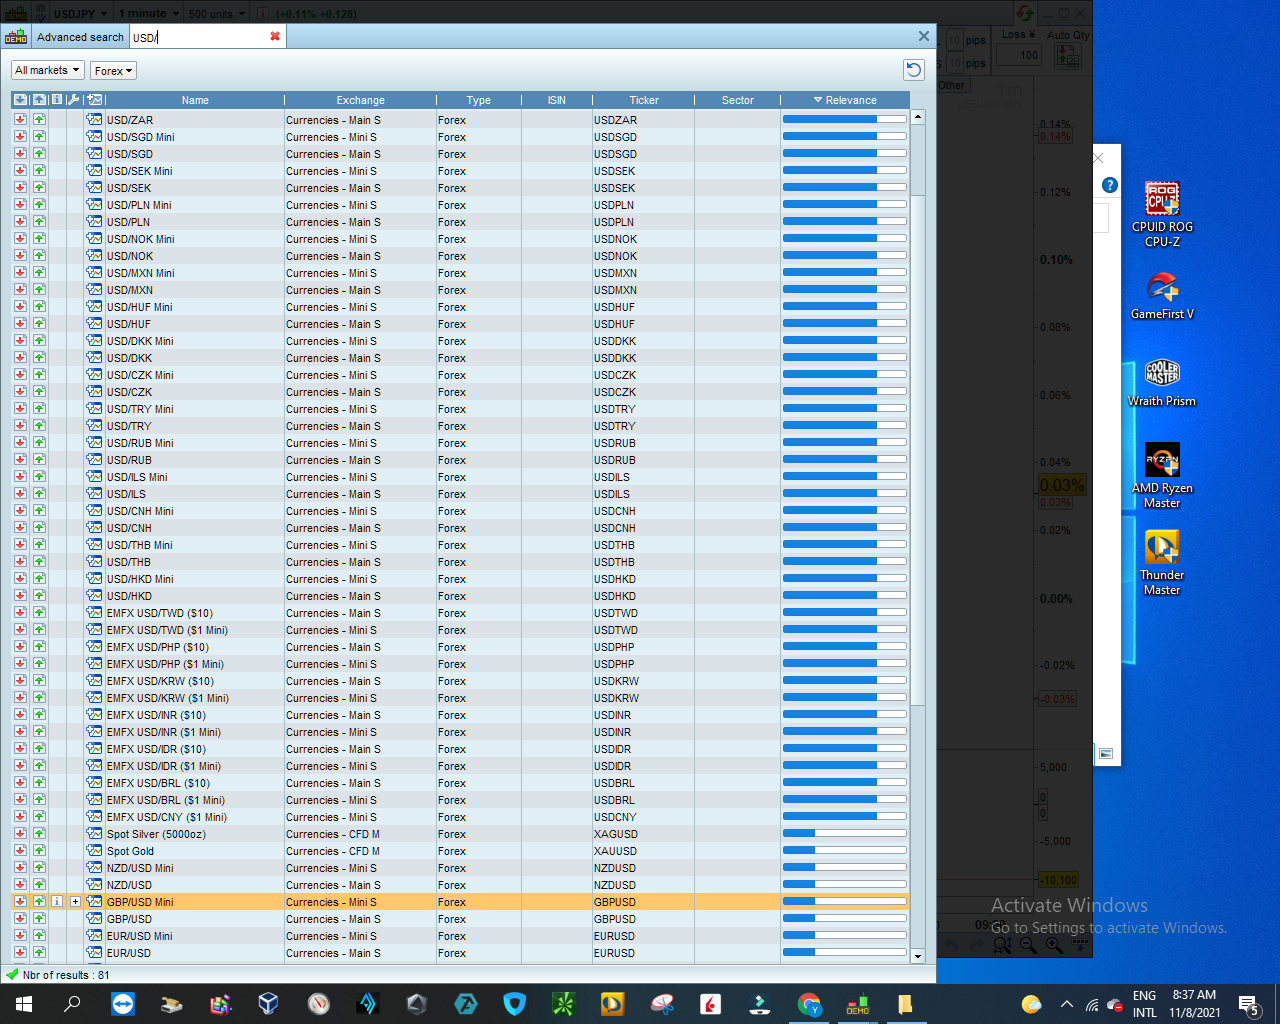Sort results by the Exchange column header
1280x1024 pixels.
pos(360,100)
